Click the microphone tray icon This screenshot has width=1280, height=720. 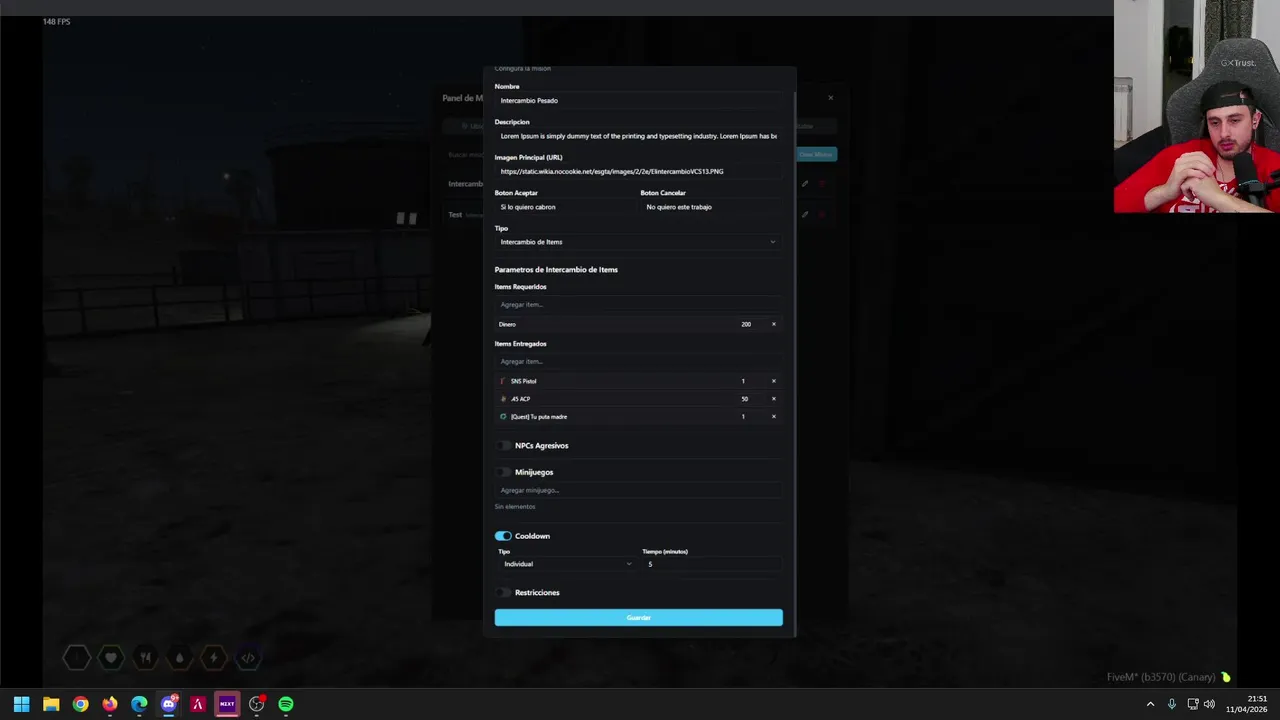[x=1171, y=704]
